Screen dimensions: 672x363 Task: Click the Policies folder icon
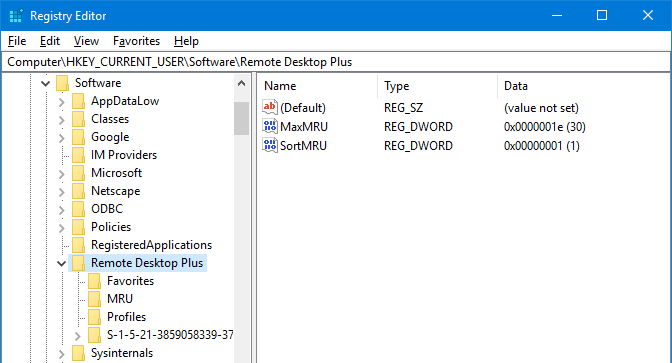[78, 227]
